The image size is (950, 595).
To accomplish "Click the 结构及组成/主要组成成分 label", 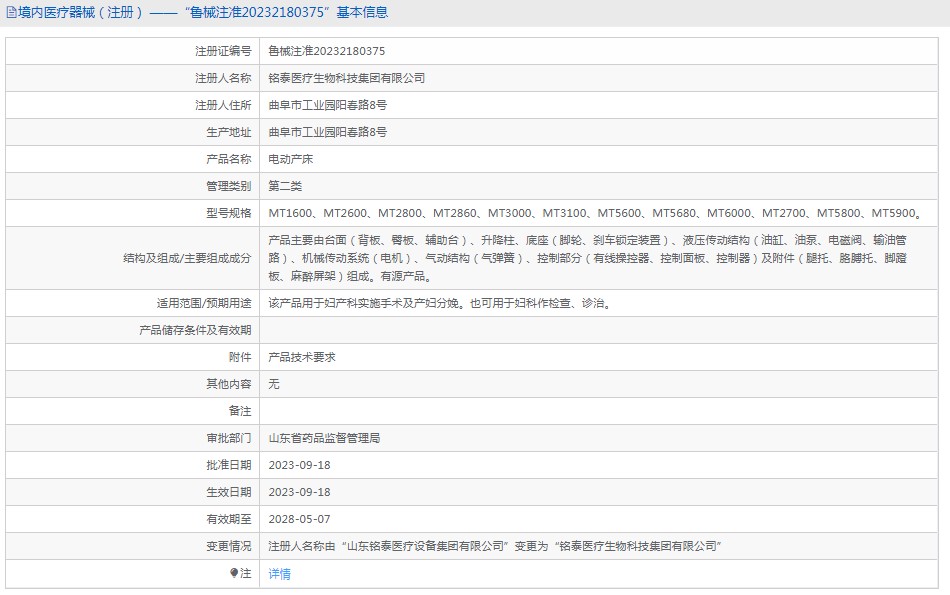I will (x=187, y=258).
